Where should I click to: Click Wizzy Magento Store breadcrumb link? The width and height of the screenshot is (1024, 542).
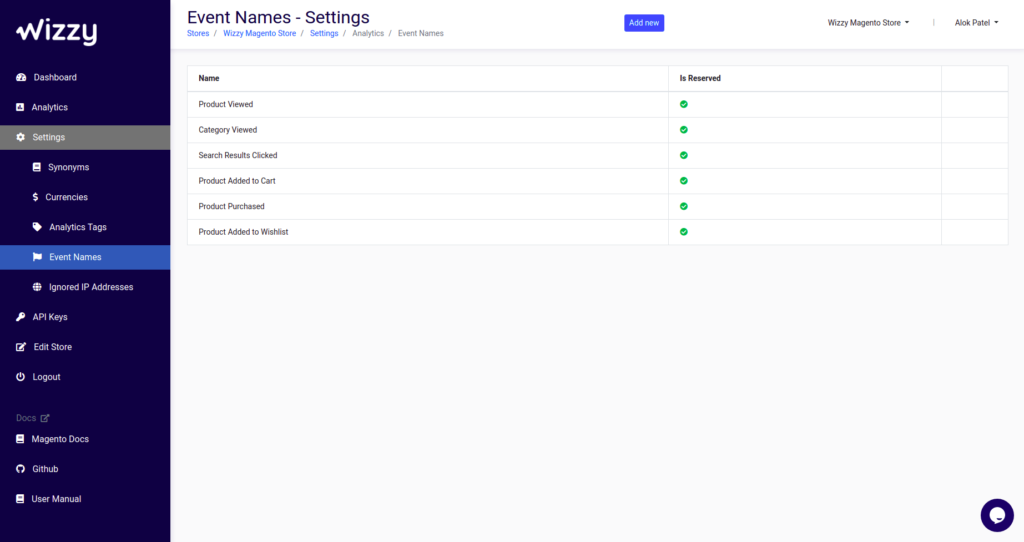[259, 33]
